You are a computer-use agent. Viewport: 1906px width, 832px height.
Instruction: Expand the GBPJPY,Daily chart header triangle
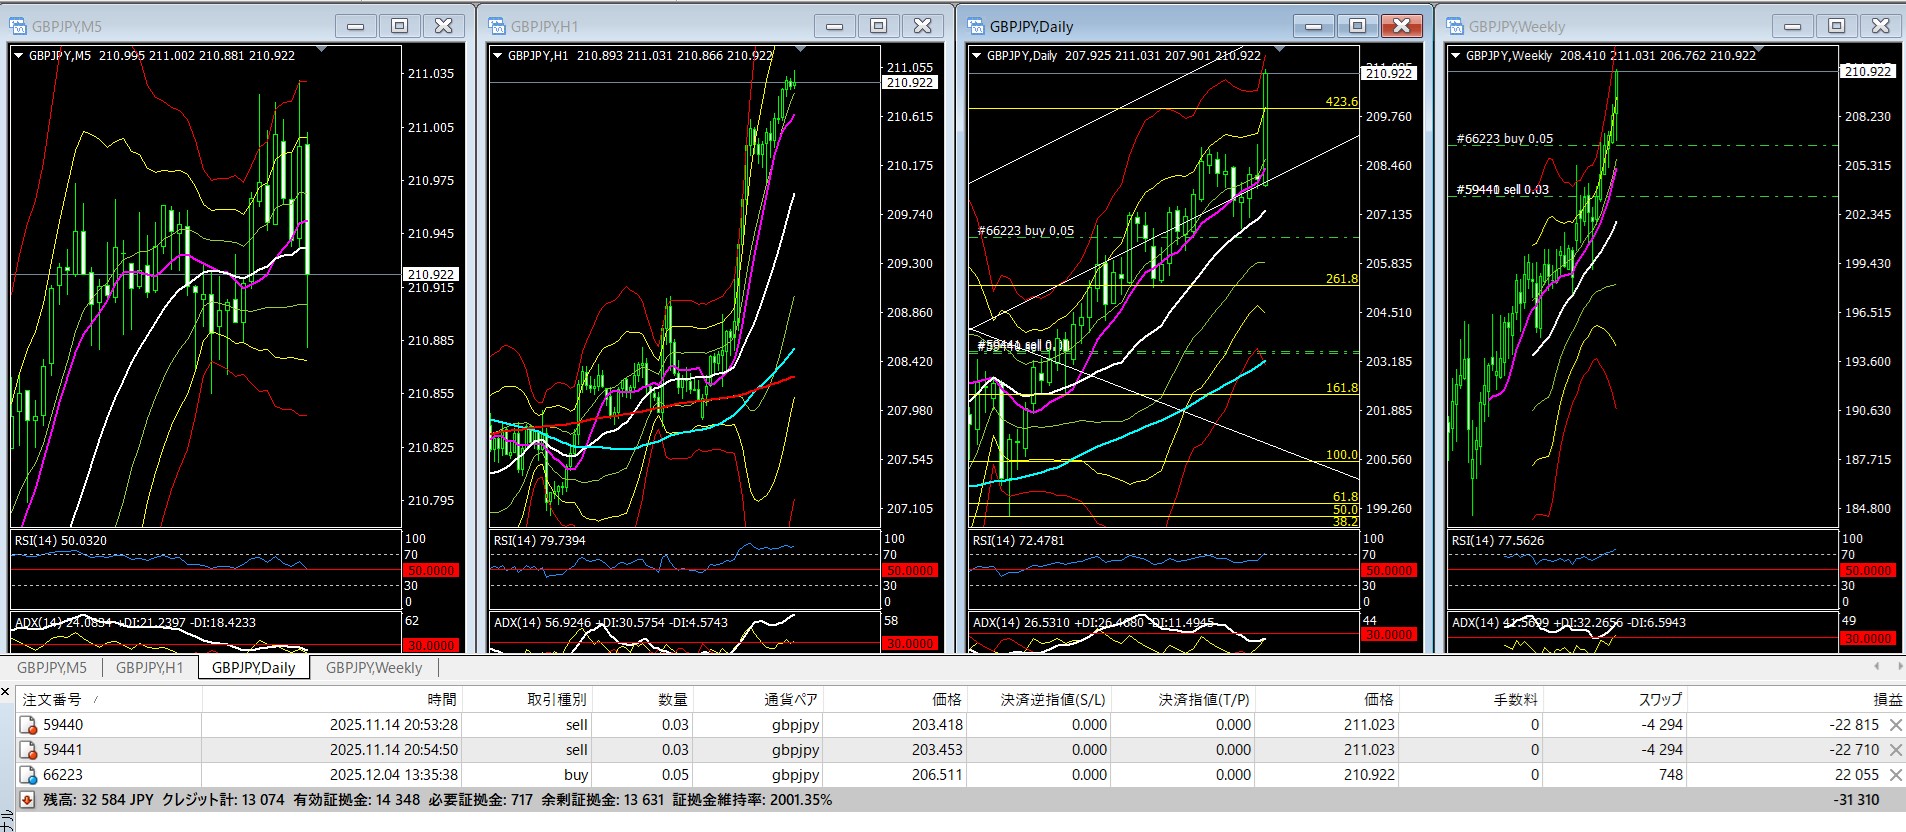click(976, 56)
